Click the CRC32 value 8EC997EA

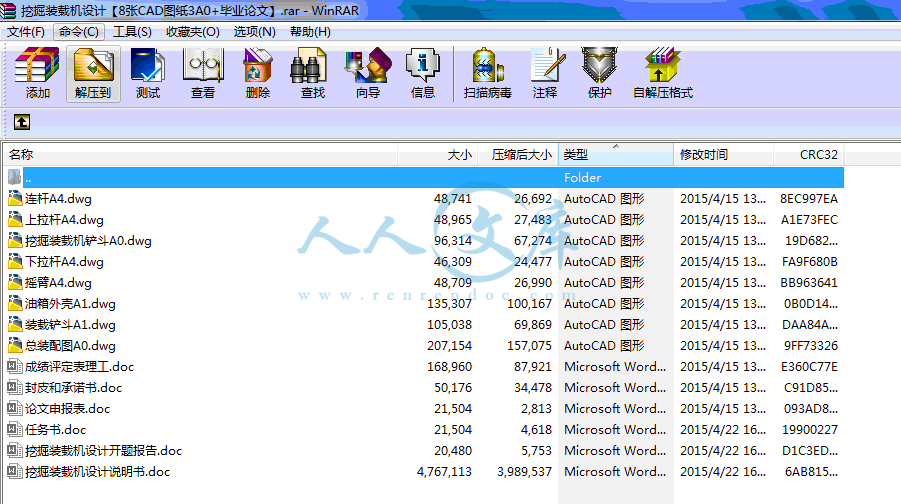click(x=809, y=199)
